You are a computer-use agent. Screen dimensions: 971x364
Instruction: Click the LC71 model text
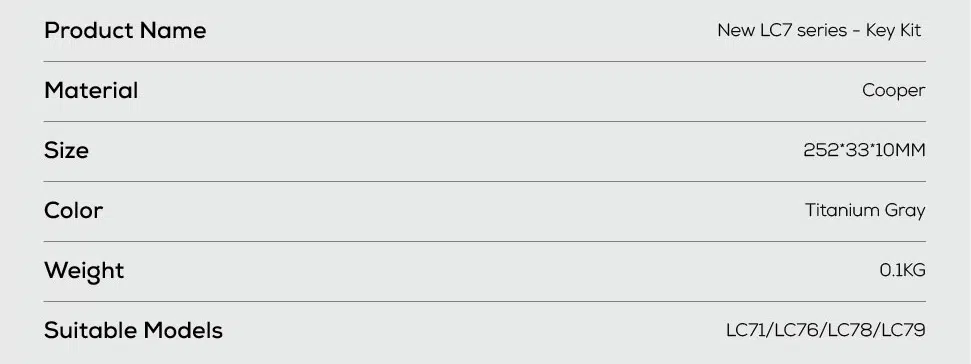(x=746, y=331)
